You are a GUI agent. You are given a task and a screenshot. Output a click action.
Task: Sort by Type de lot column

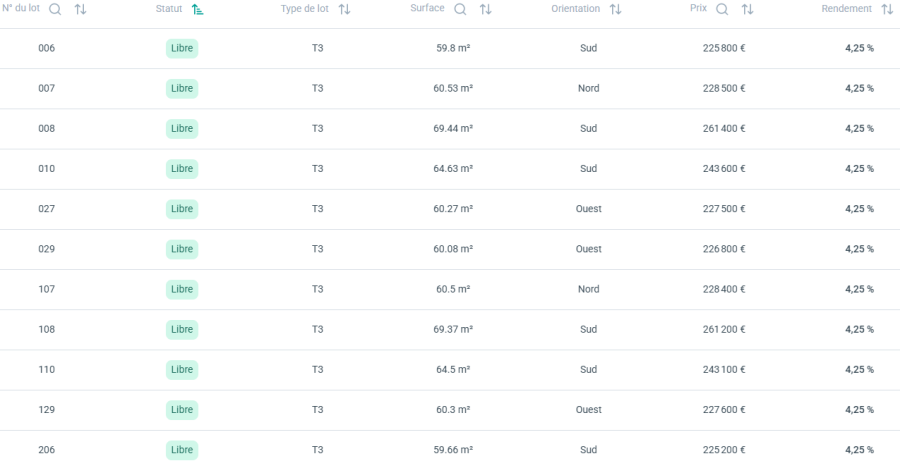pyautogui.click(x=344, y=9)
